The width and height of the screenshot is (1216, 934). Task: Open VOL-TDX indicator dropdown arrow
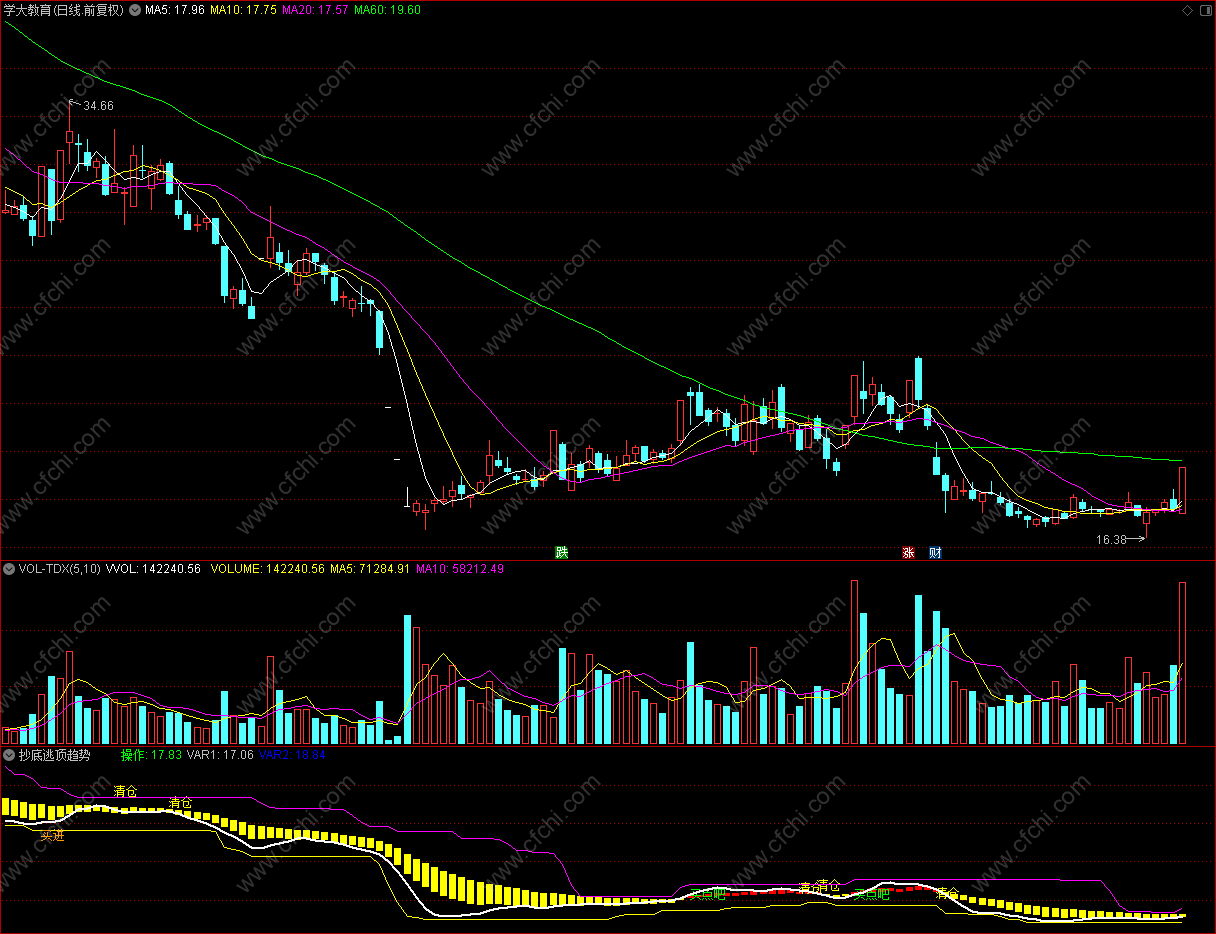pos(9,568)
